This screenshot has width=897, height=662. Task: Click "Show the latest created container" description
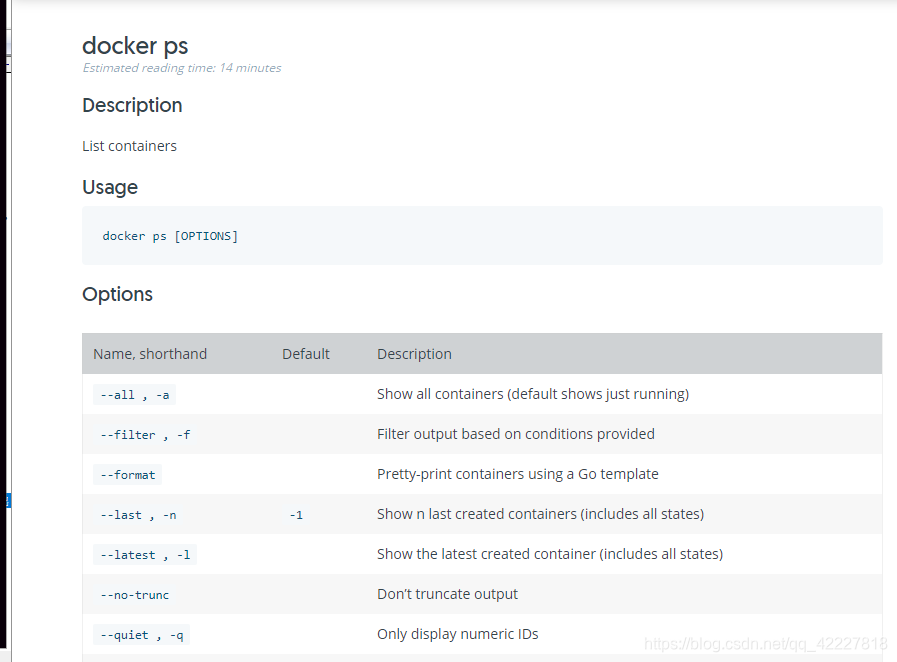pyautogui.click(x=550, y=554)
